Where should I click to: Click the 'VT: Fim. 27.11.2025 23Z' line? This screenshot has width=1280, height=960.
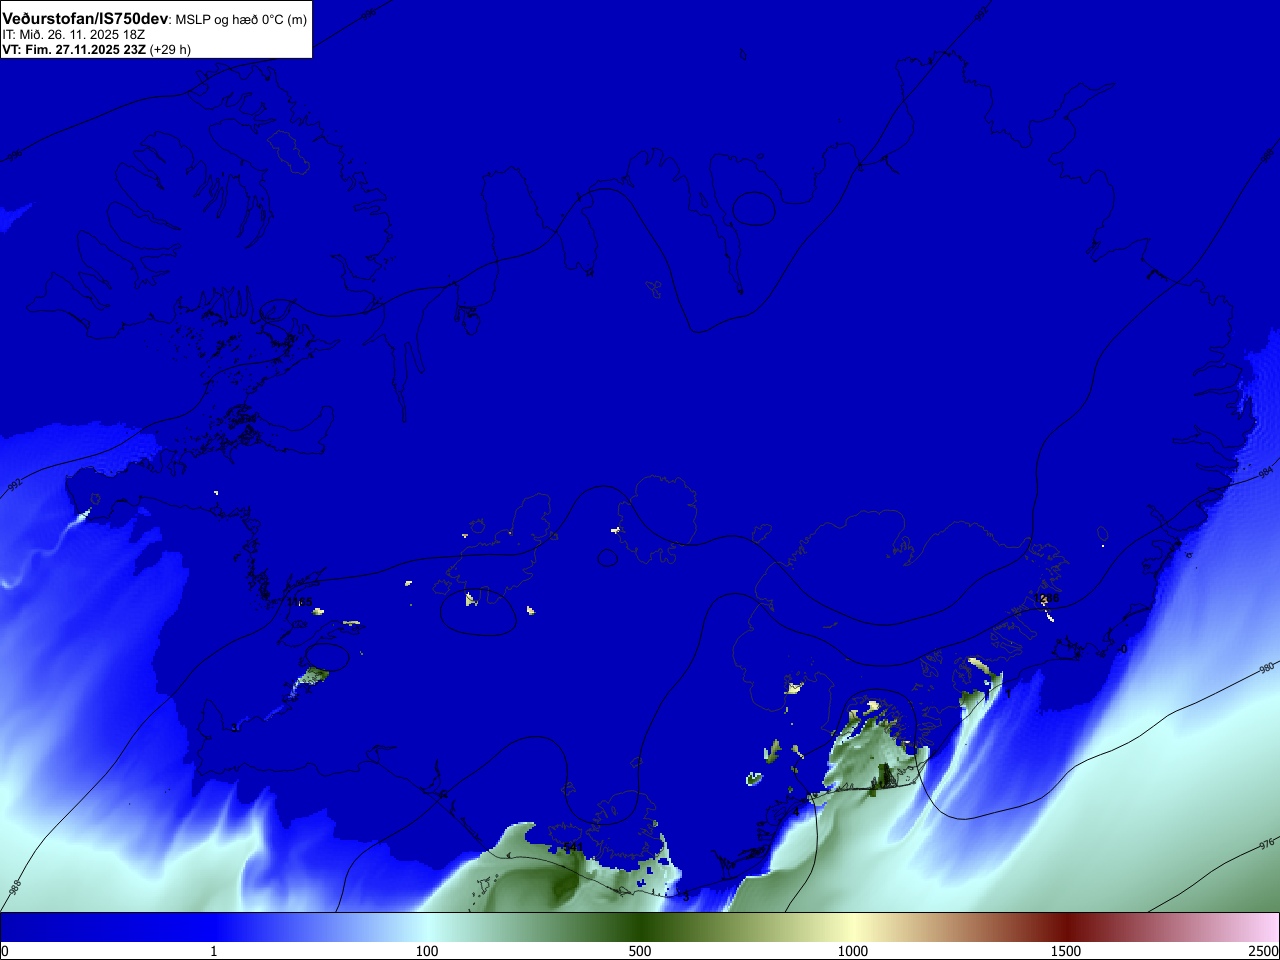[x=74, y=50]
